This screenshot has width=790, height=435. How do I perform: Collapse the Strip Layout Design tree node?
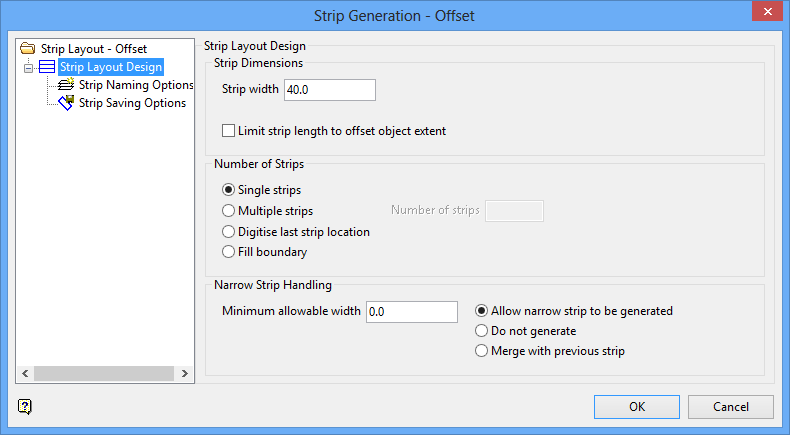pyautogui.click(x=29, y=67)
